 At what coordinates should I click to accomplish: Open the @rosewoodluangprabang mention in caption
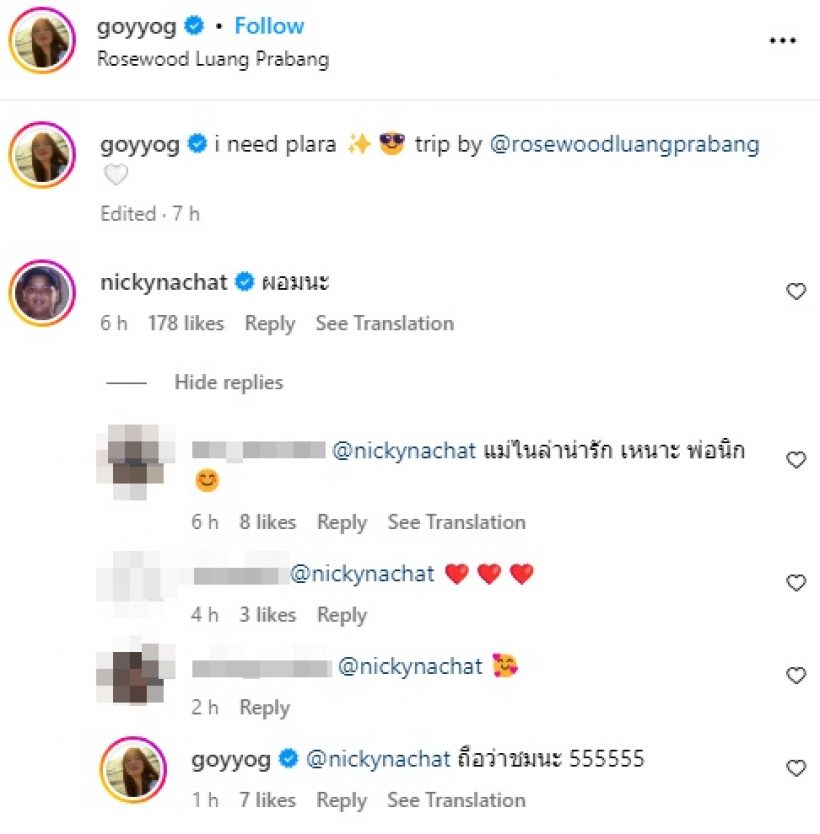pyautogui.click(x=625, y=144)
